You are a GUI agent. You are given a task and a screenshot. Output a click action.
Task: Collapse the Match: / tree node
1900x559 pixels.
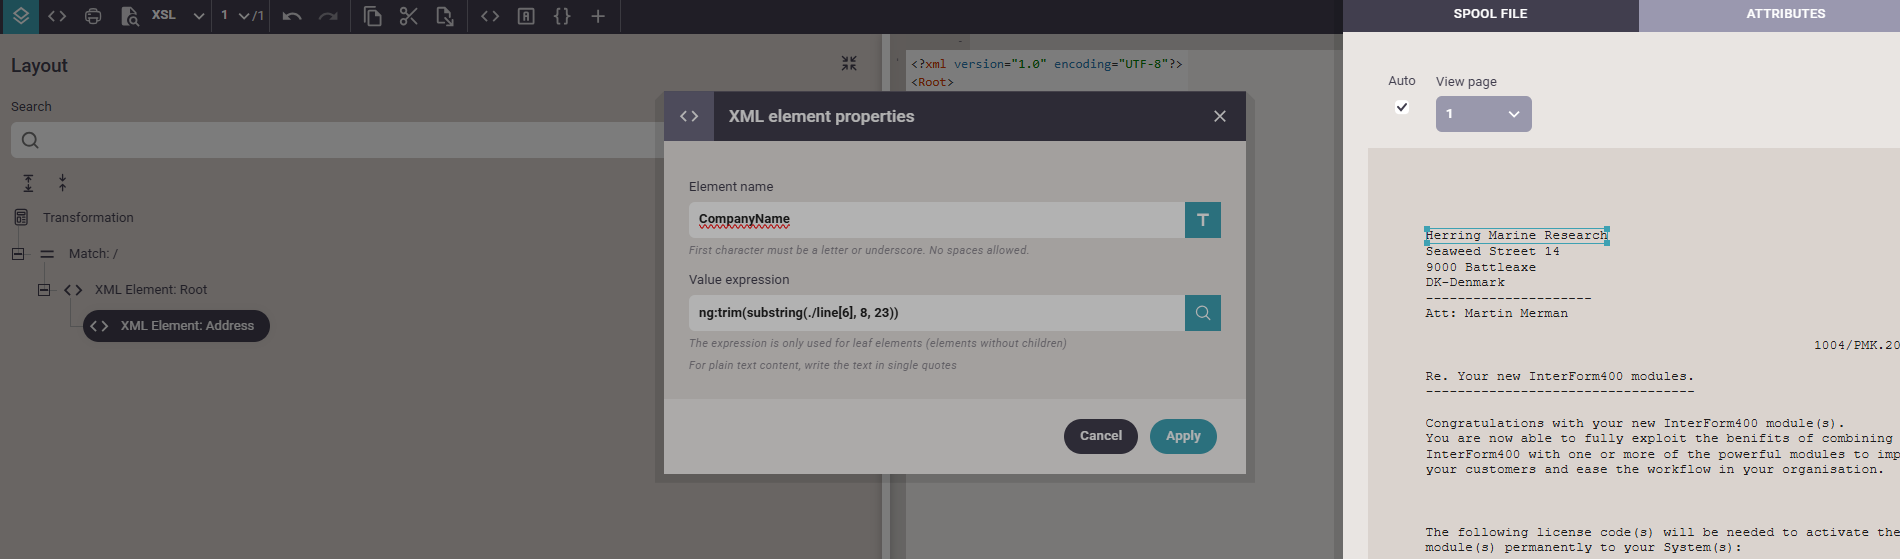(x=18, y=254)
